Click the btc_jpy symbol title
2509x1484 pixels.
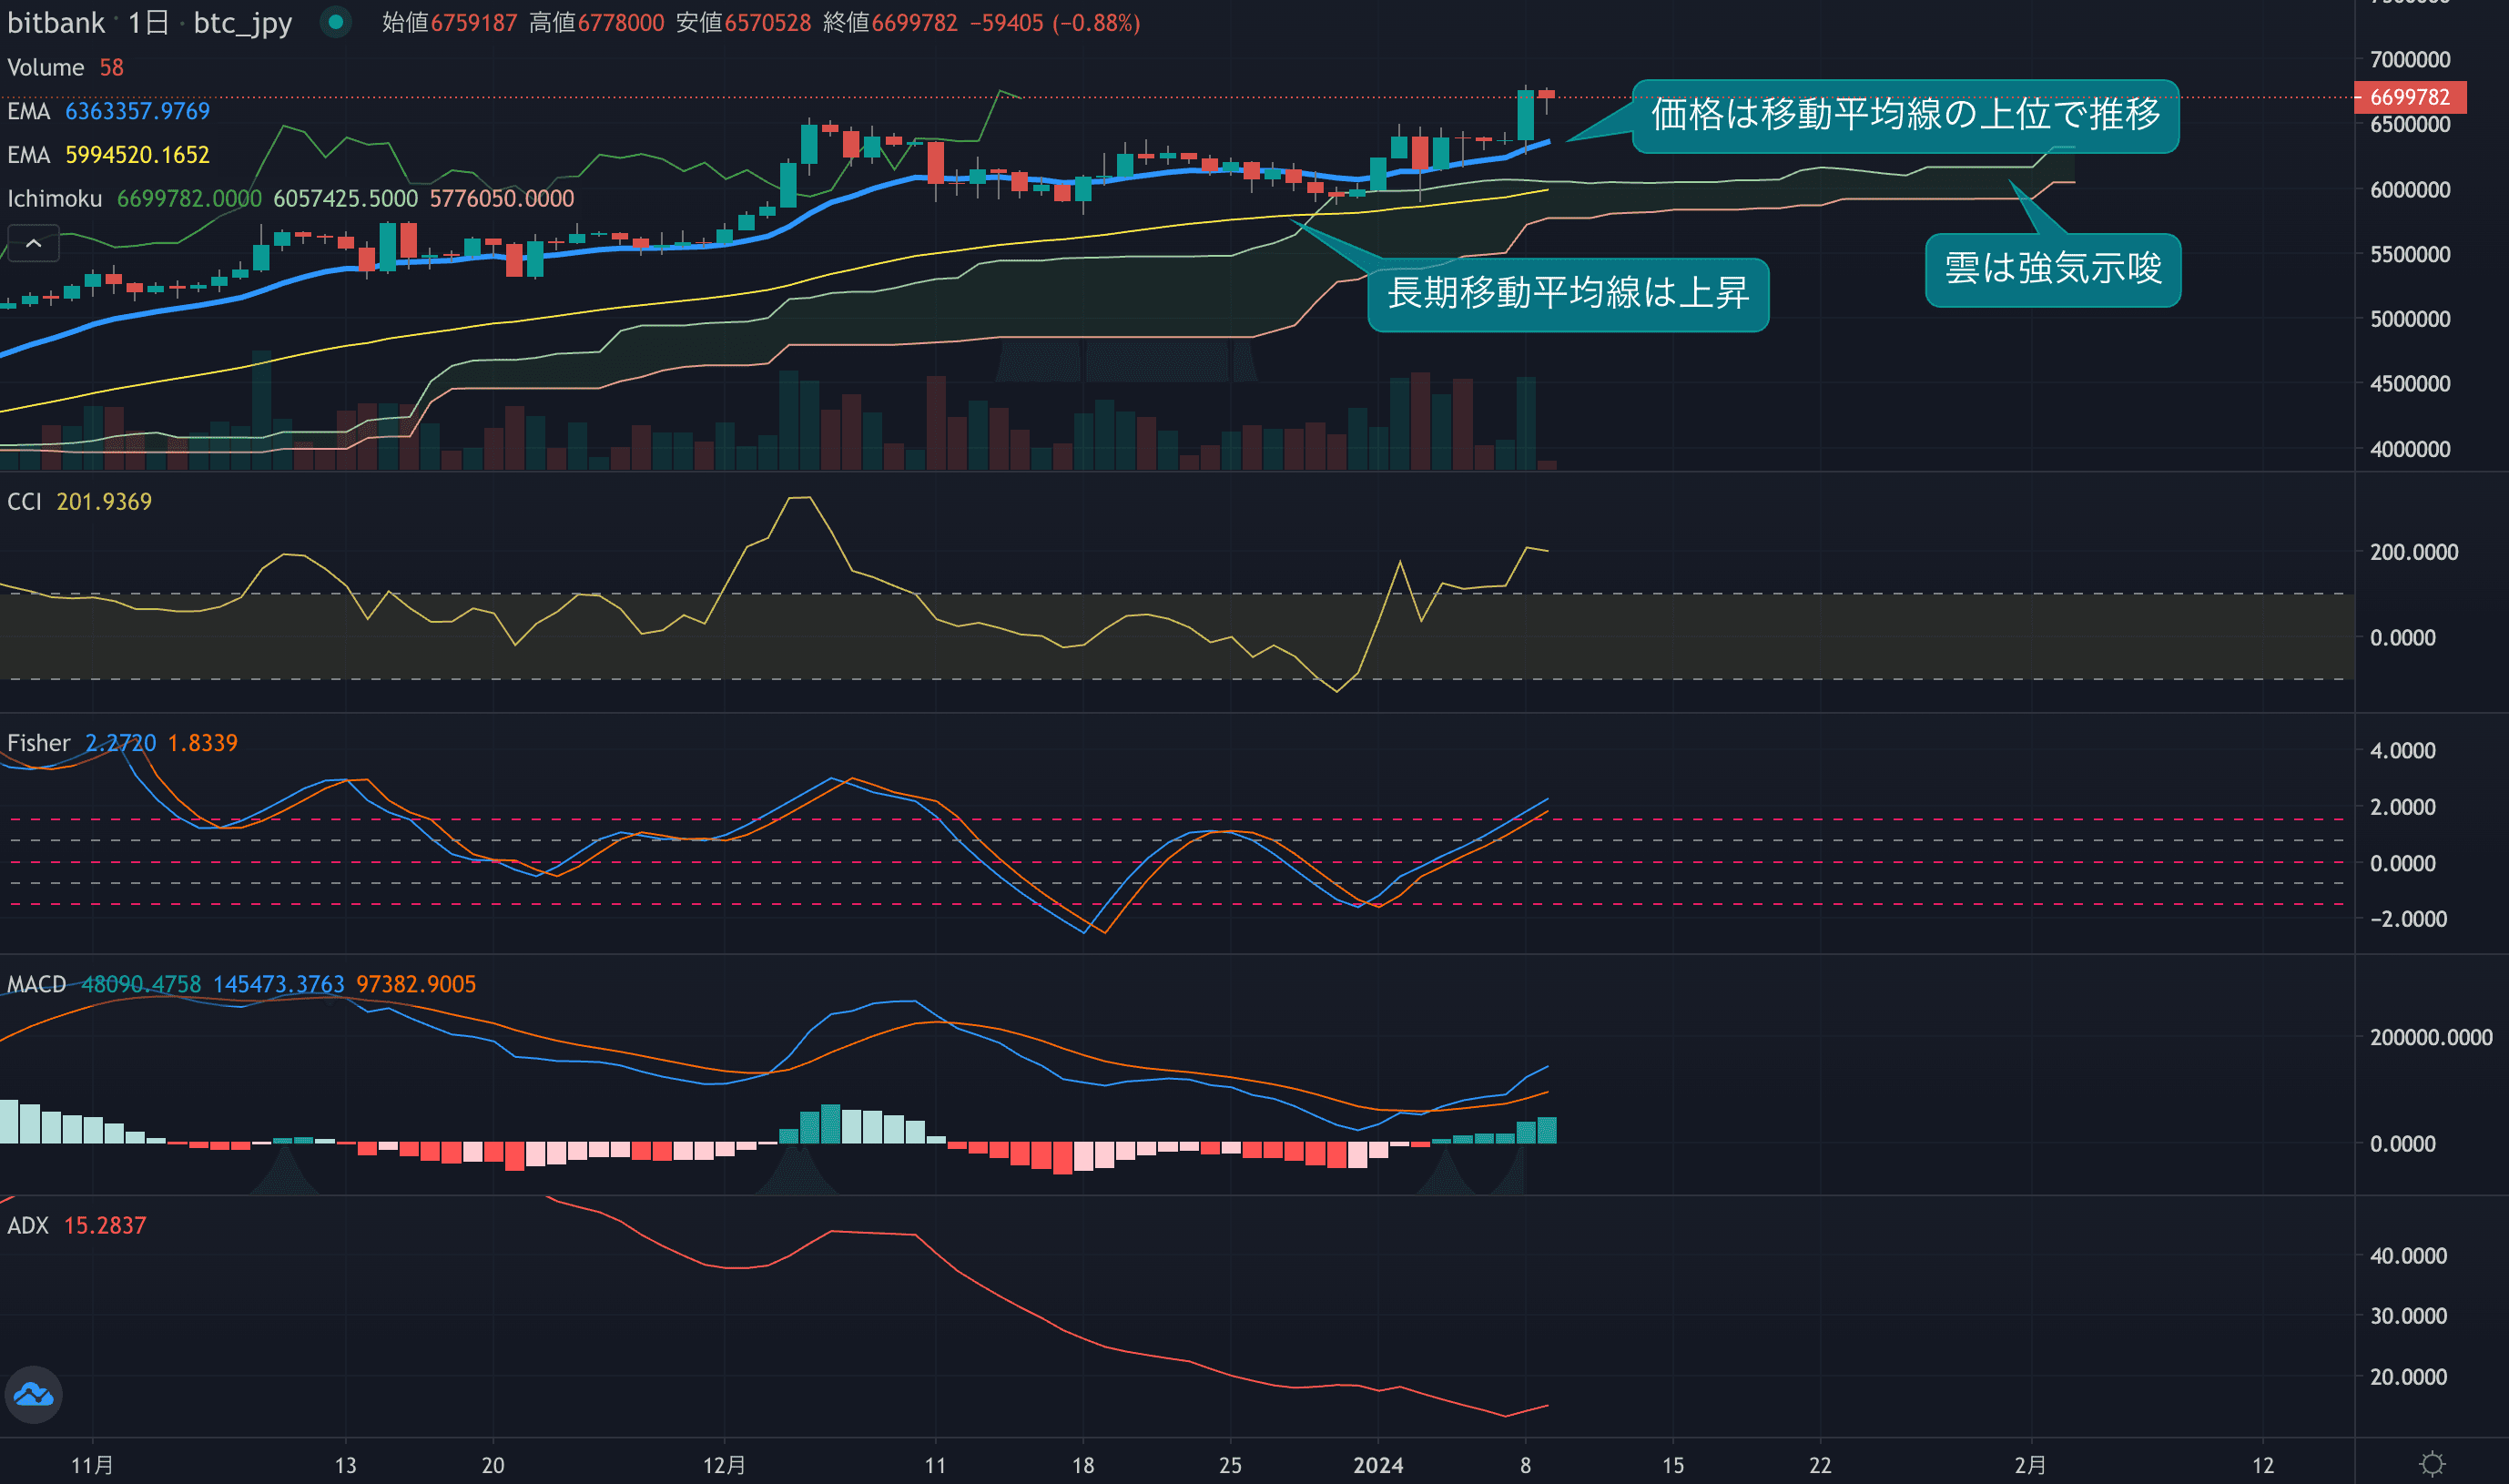coord(242,22)
